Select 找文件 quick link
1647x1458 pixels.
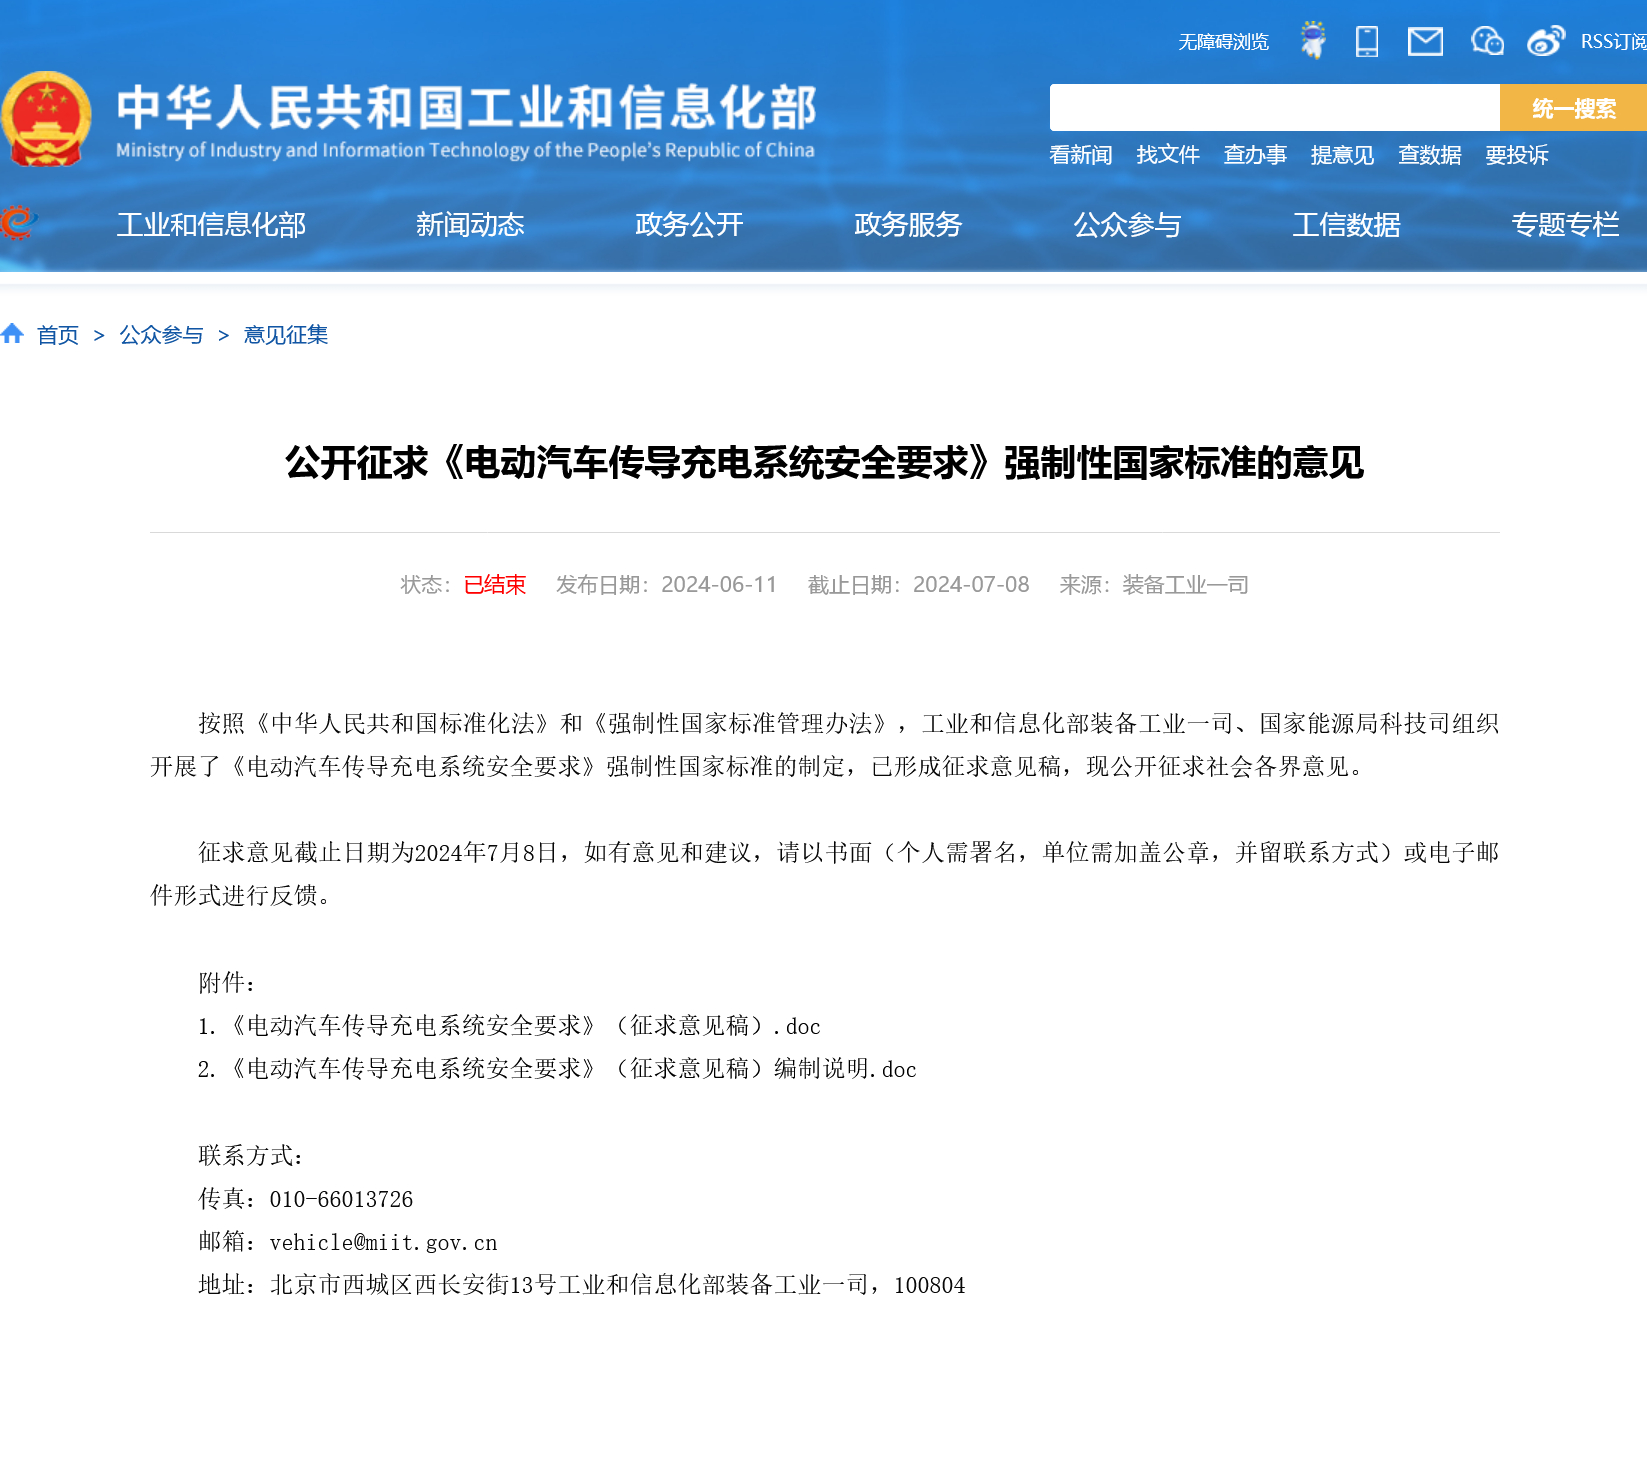click(1168, 155)
